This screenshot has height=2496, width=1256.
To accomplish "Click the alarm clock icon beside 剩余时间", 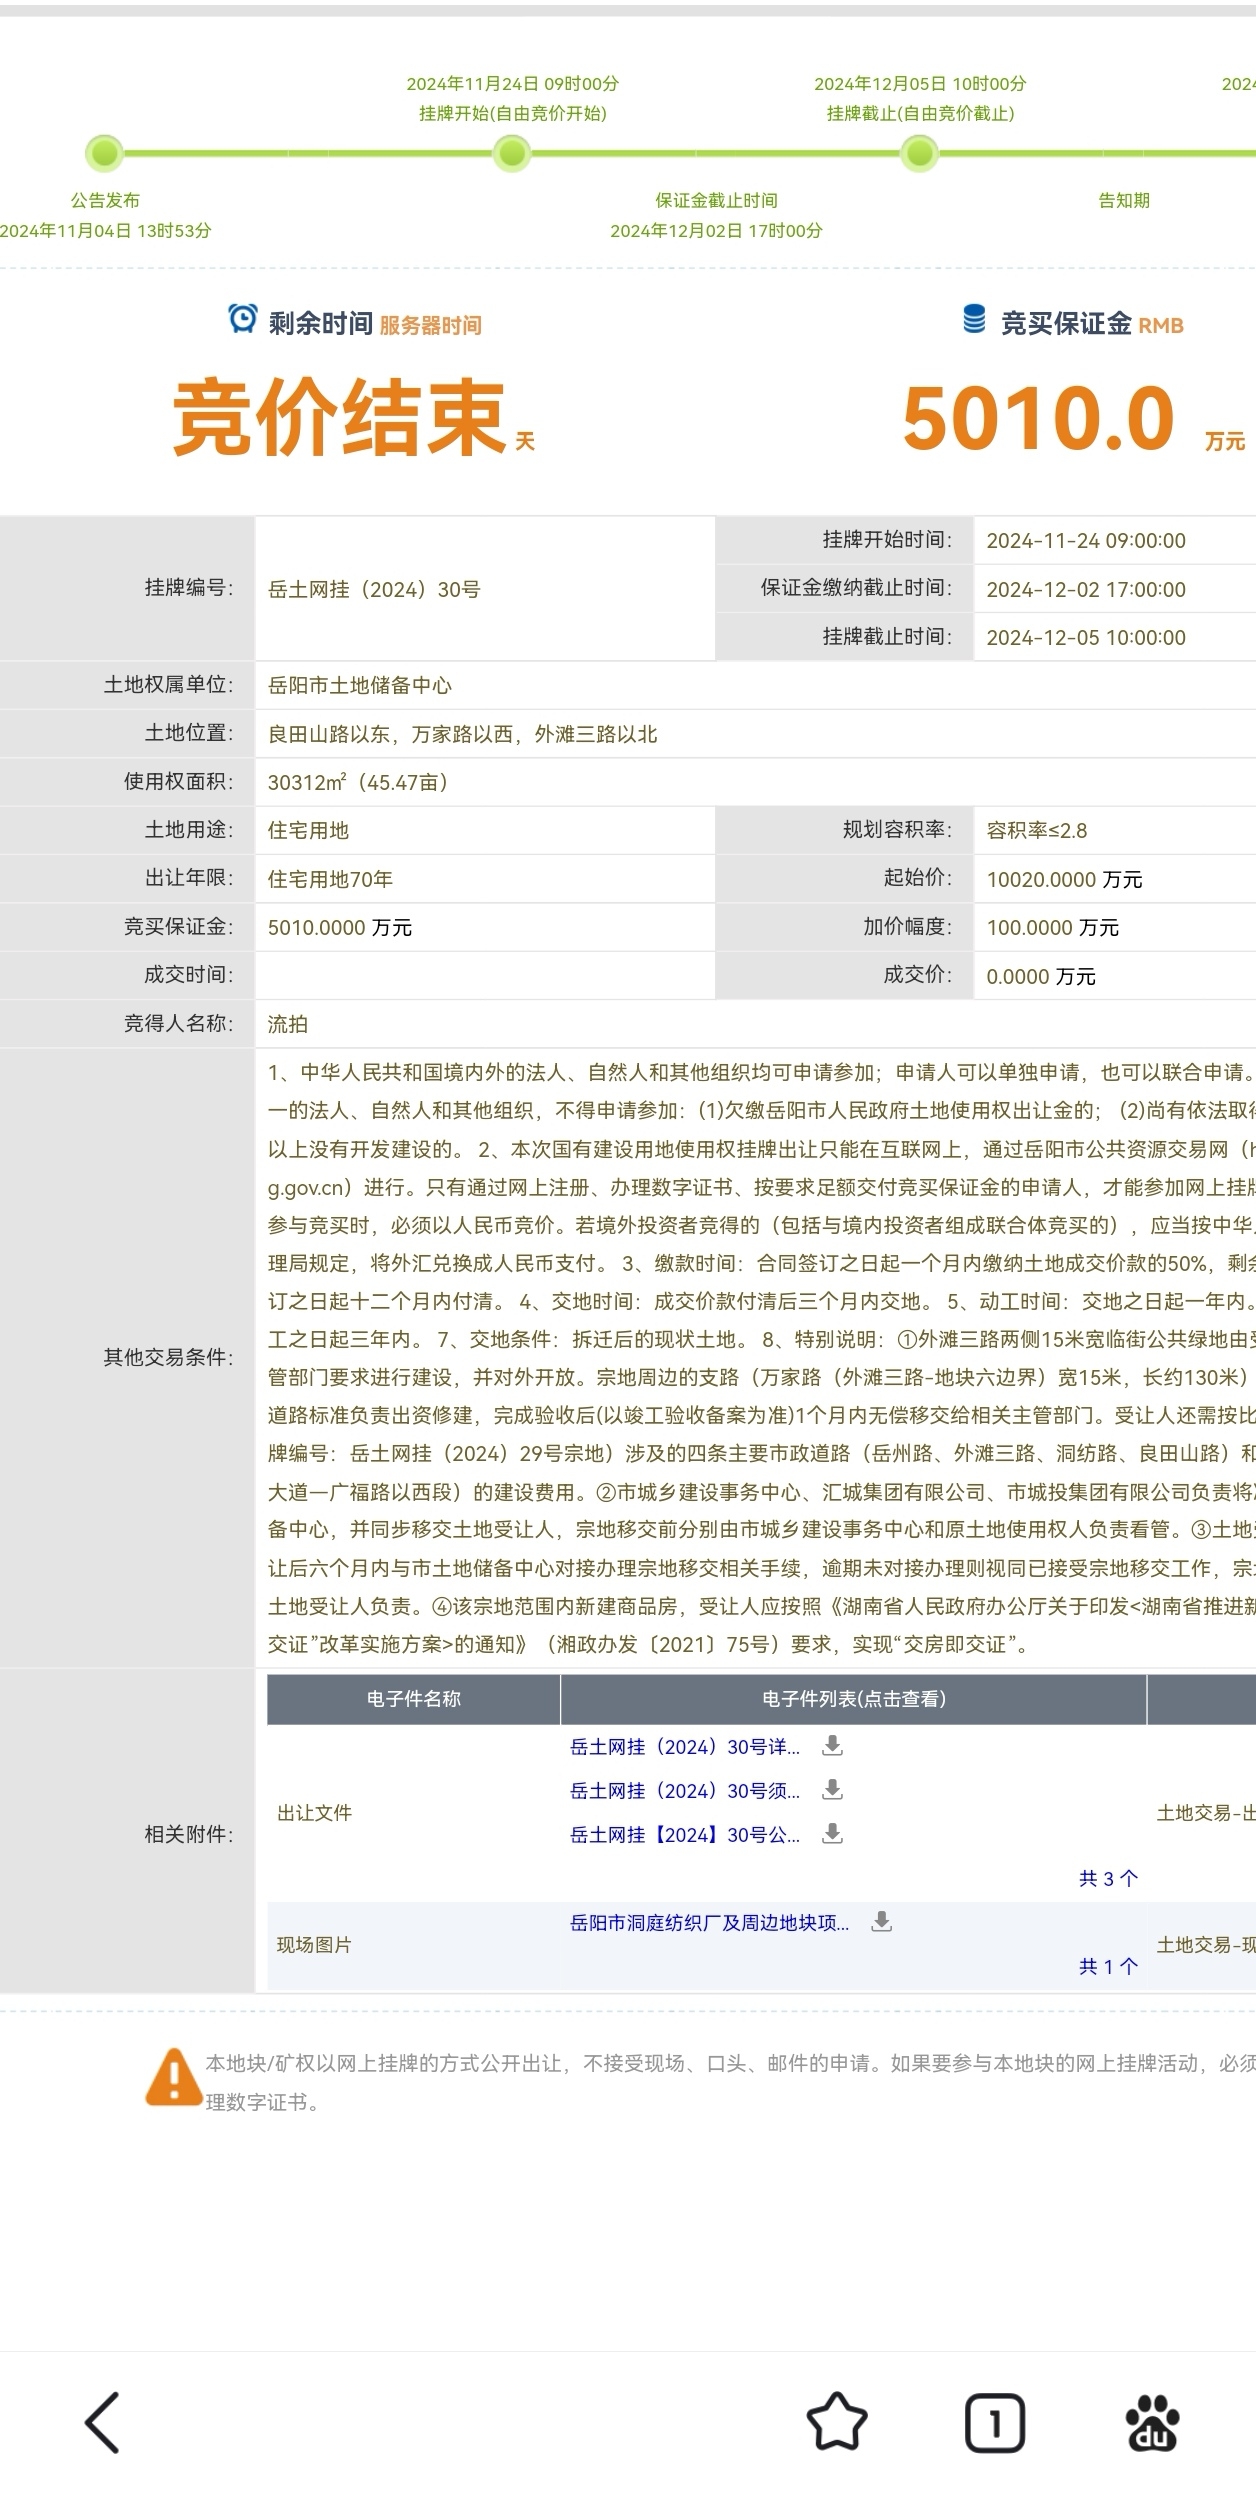I will click(x=242, y=319).
